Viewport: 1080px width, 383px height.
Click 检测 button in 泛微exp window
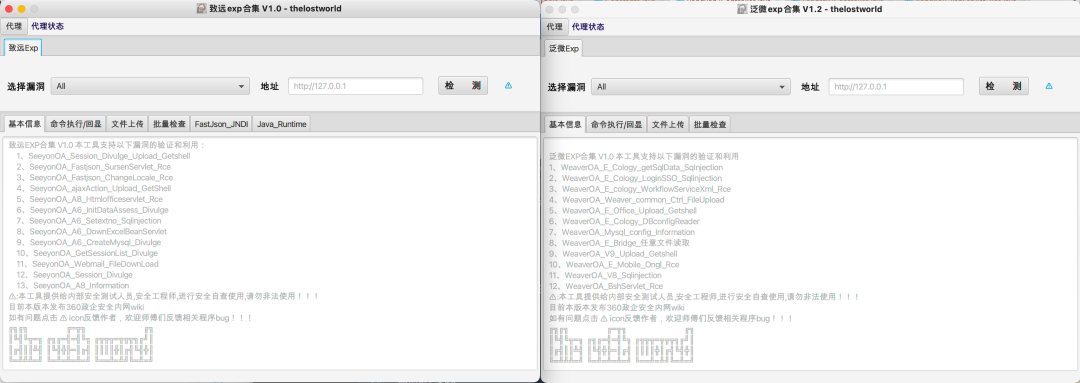click(1004, 87)
